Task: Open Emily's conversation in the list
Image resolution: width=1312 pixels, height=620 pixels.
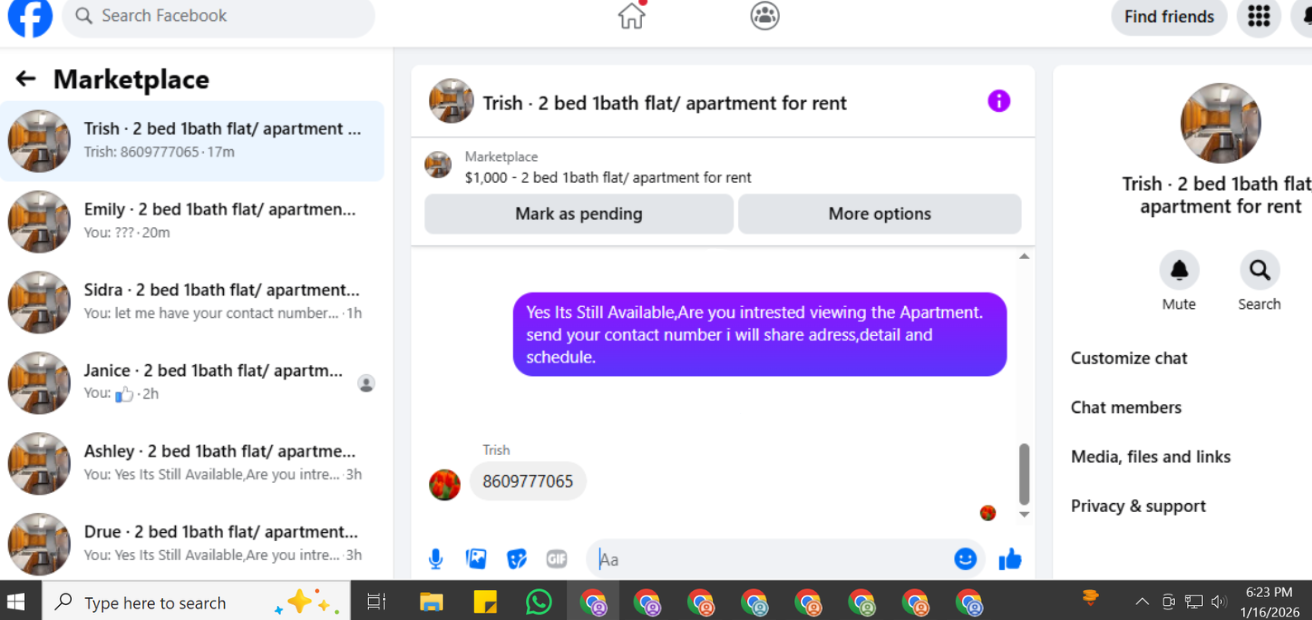Action: (x=192, y=221)
